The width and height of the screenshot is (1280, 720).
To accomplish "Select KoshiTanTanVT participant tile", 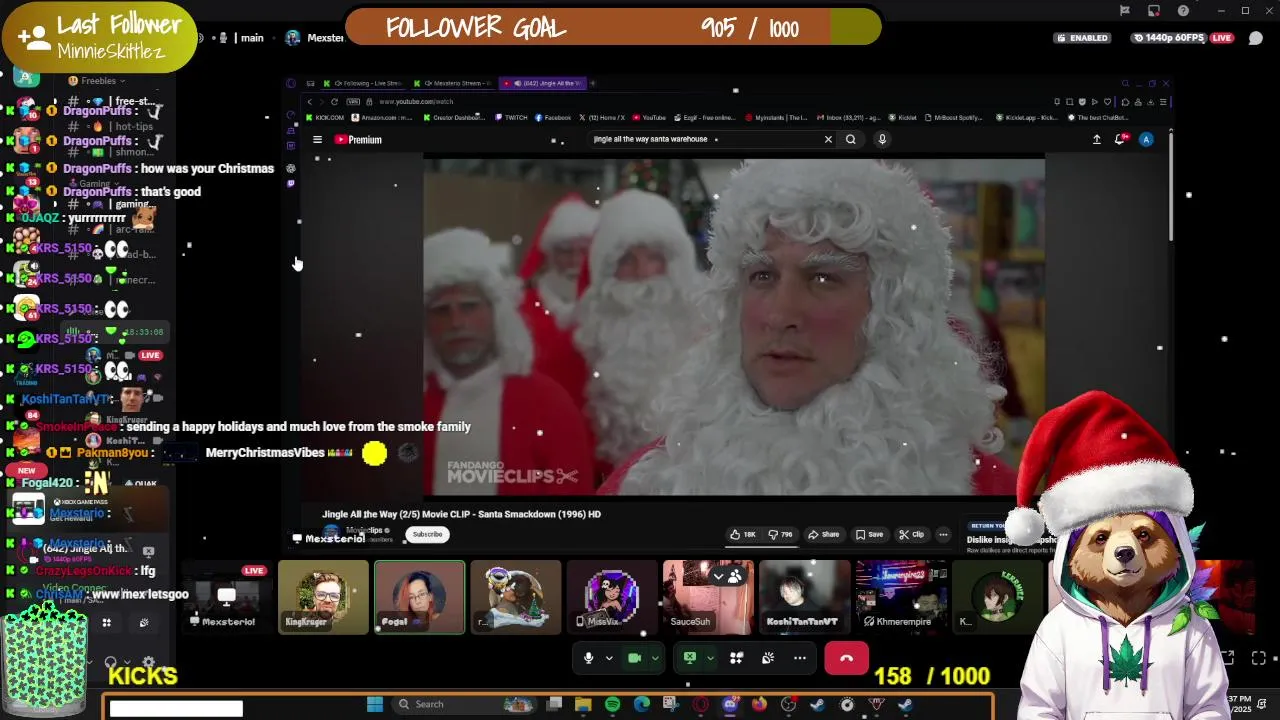I will click(804, 597).
